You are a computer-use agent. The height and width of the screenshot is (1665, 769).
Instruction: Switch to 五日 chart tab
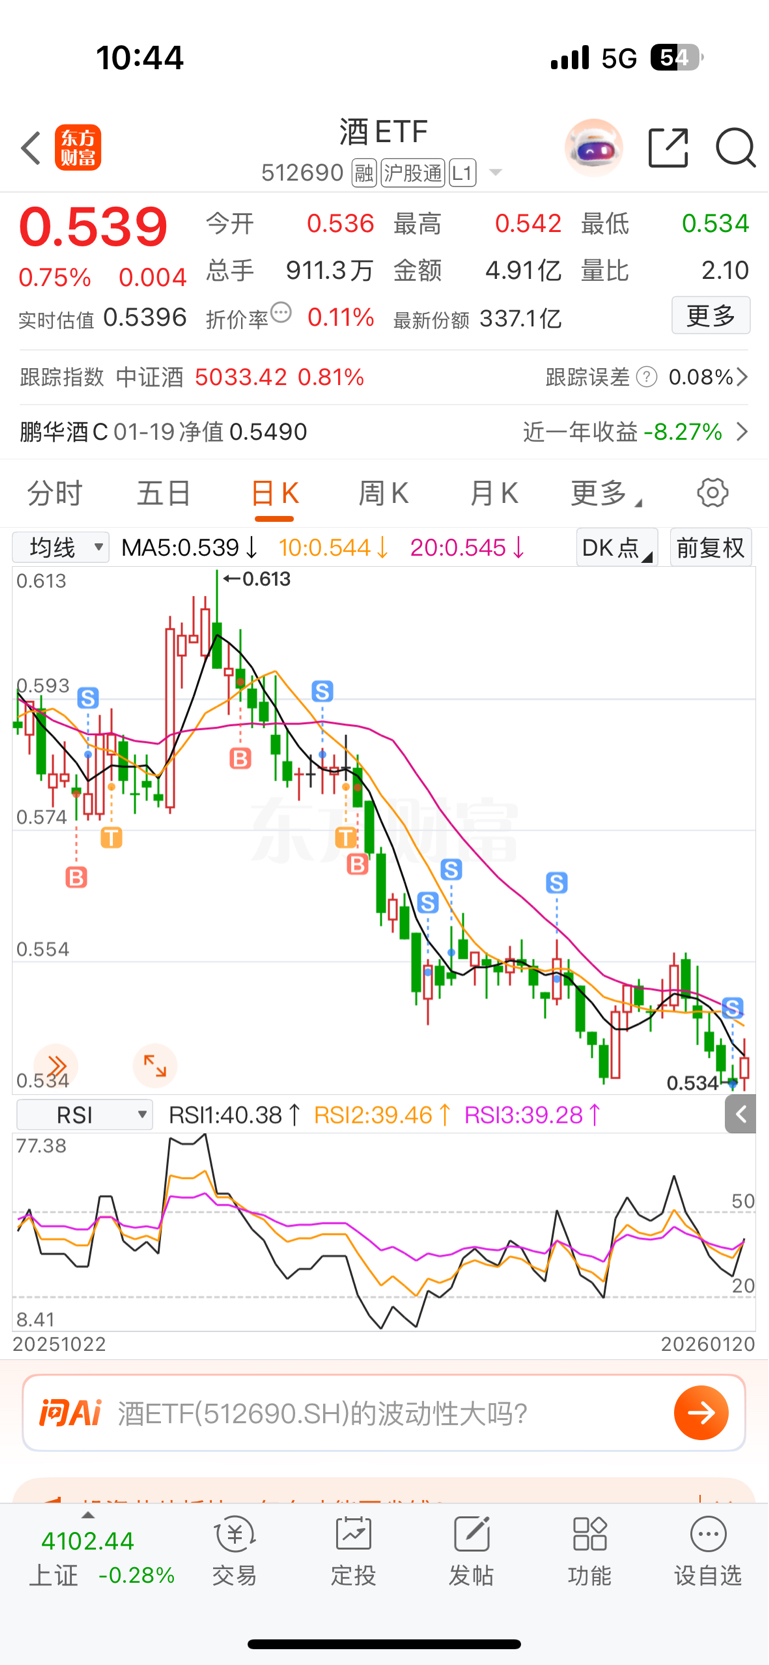[x=164, y=493]
